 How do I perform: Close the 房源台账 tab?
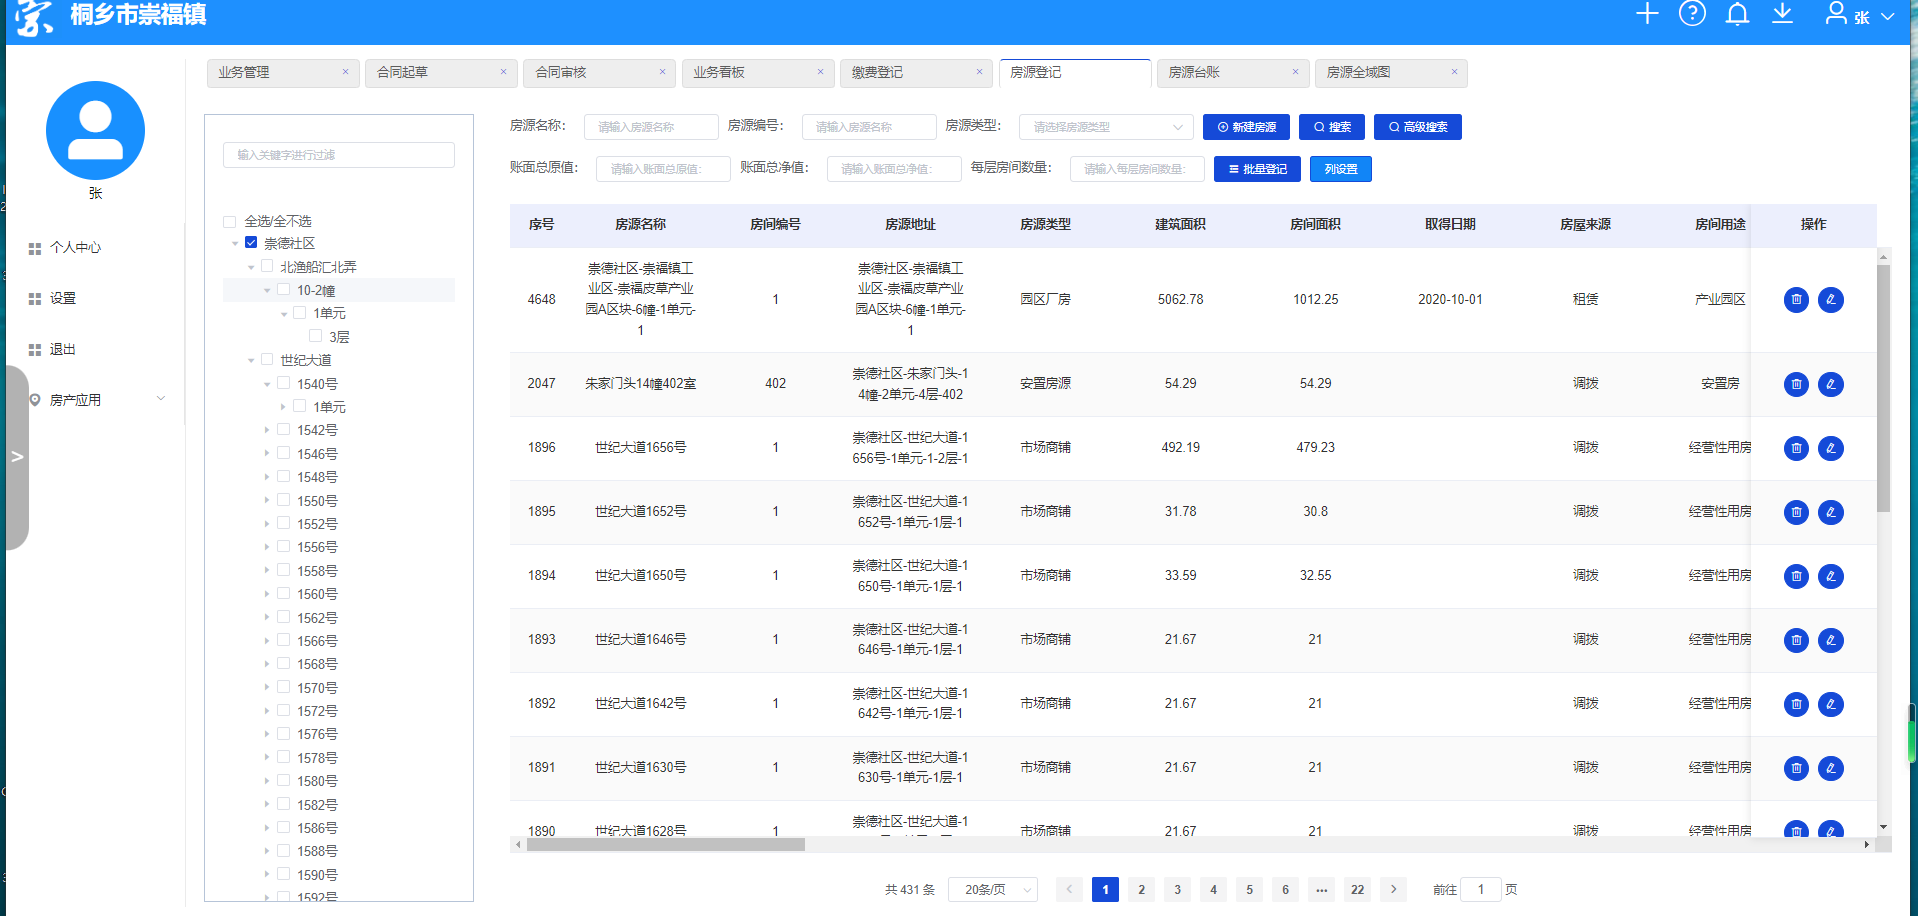coord(1295,72)
